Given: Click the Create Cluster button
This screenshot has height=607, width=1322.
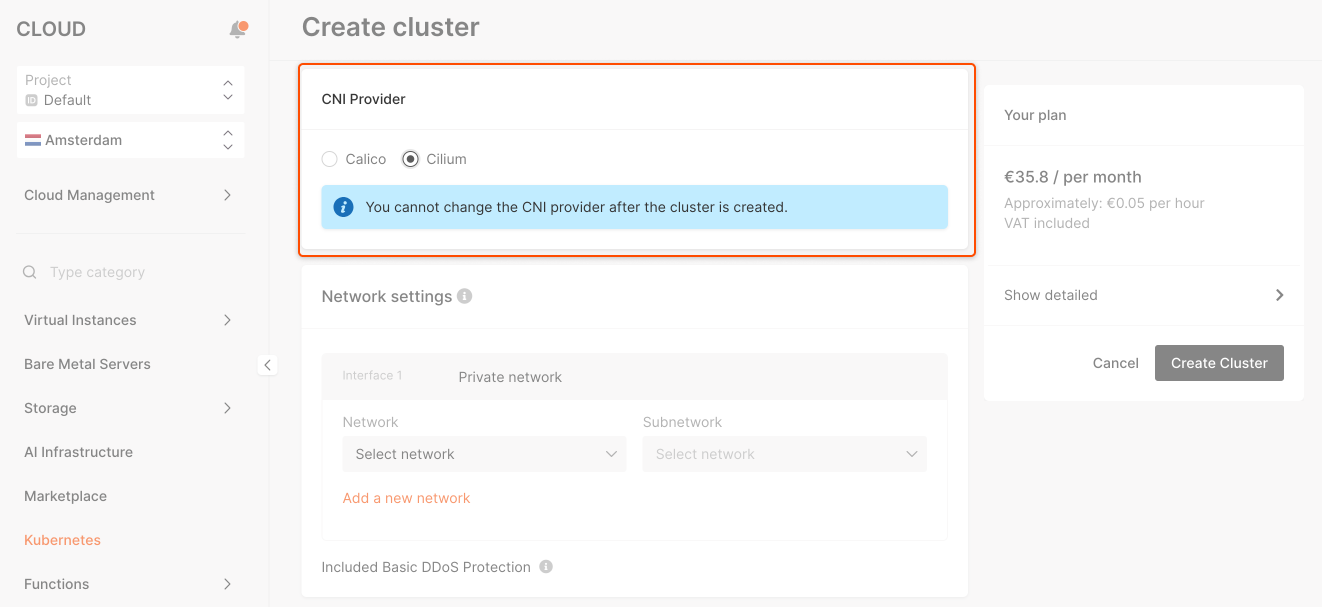Looking at the screenshot, I should [1219, 363].
